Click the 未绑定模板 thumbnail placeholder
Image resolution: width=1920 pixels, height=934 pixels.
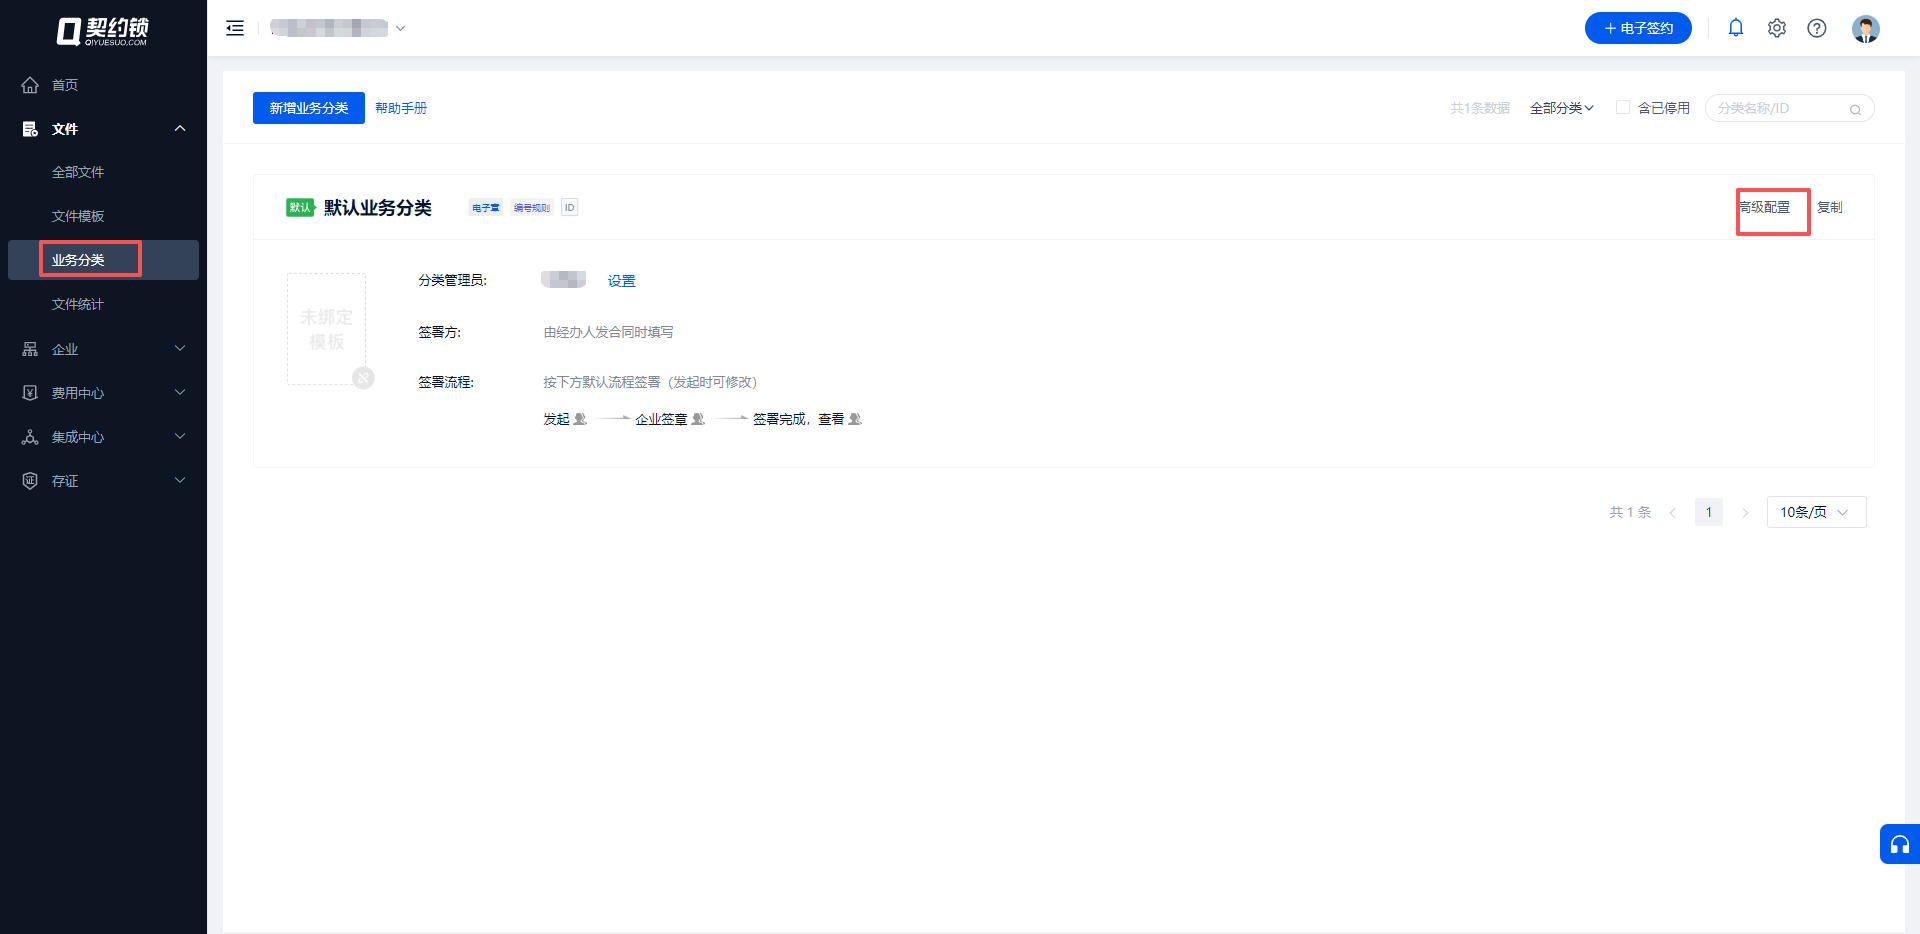(326, 329)
